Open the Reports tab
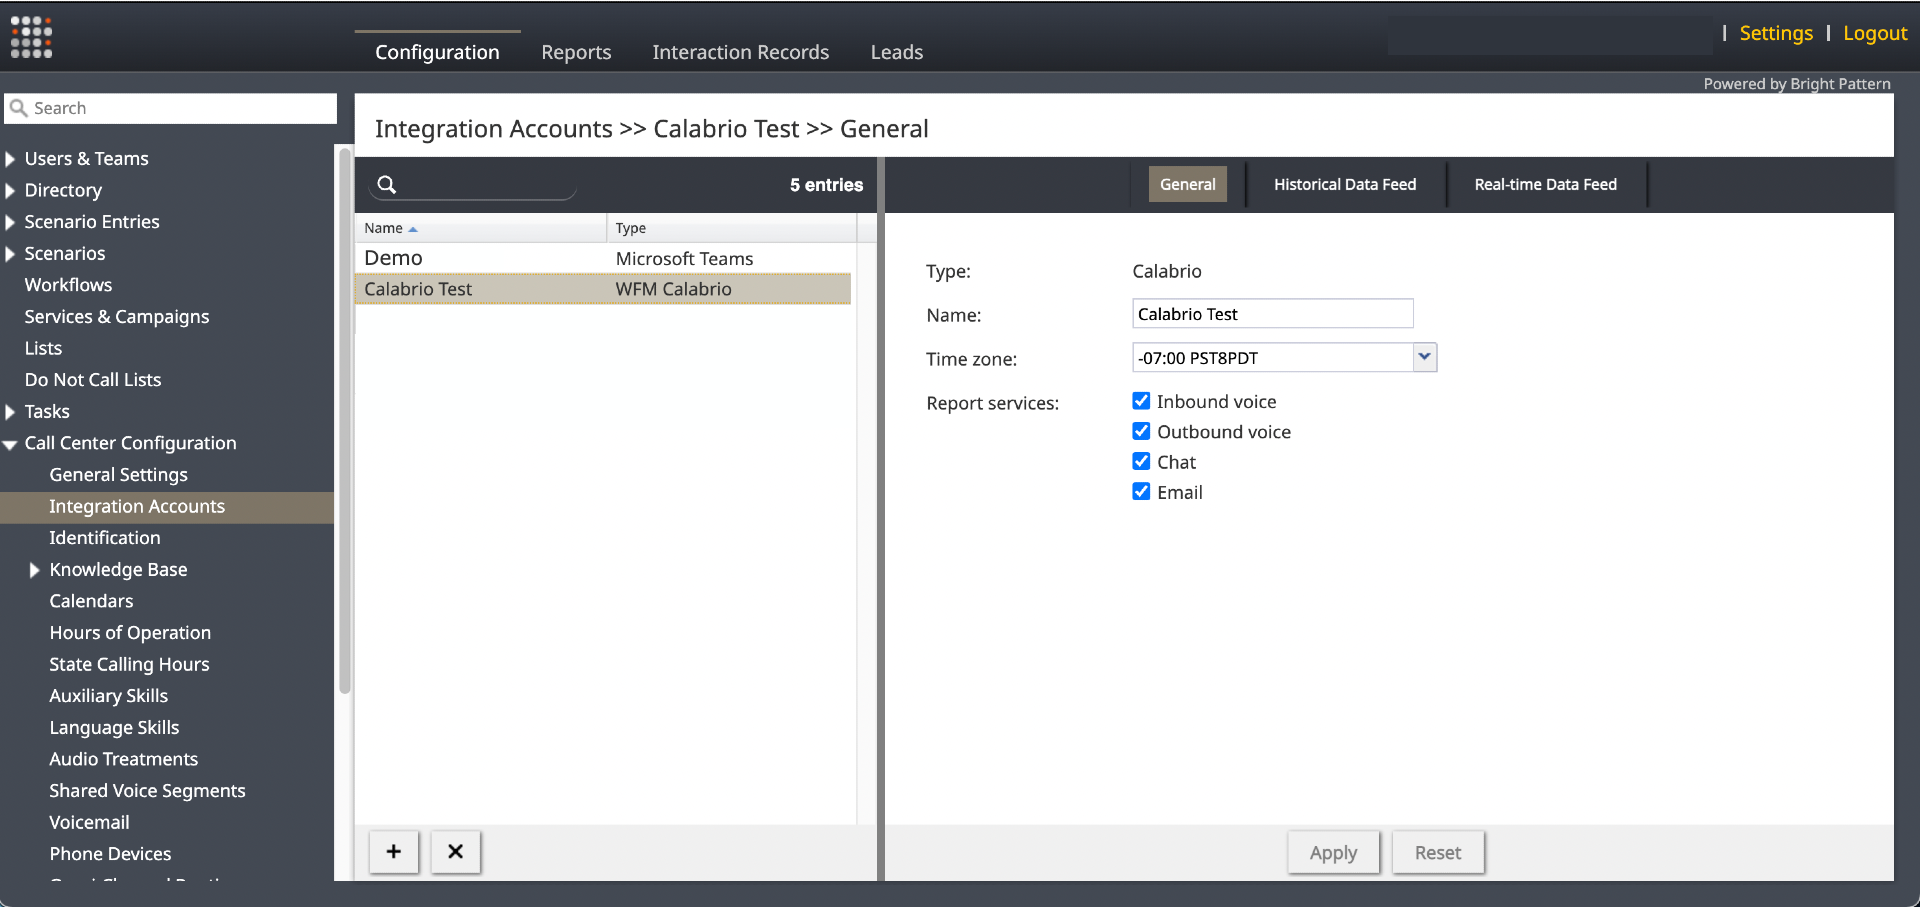The image size is (1920, 907). (x=576, y=52)
